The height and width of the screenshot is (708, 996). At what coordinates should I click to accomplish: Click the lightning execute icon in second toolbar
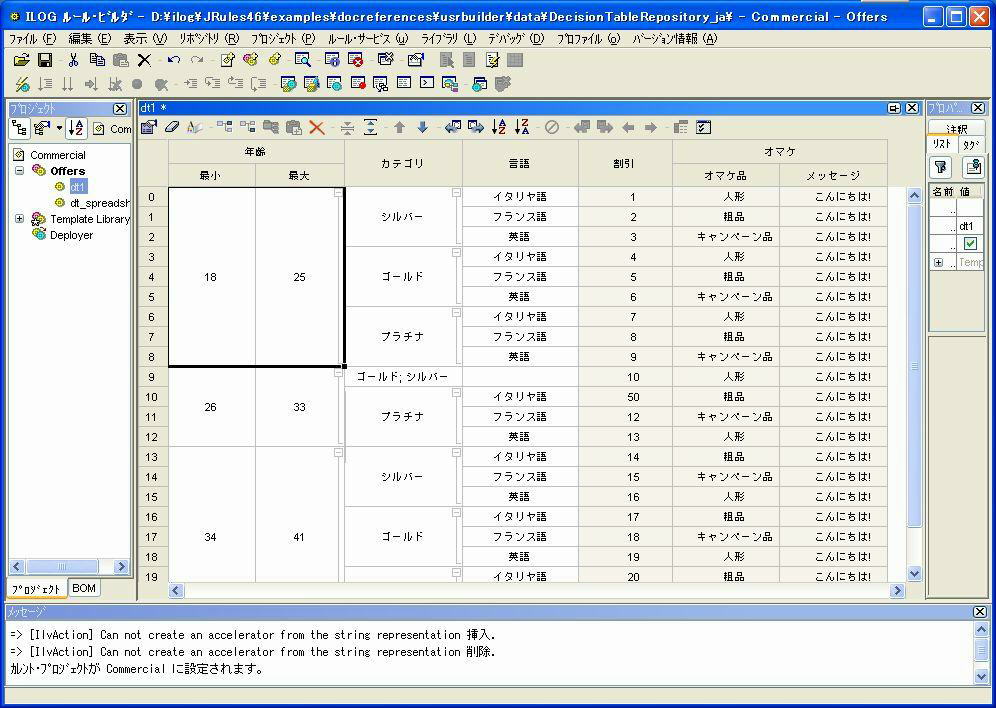coord(22,84)
